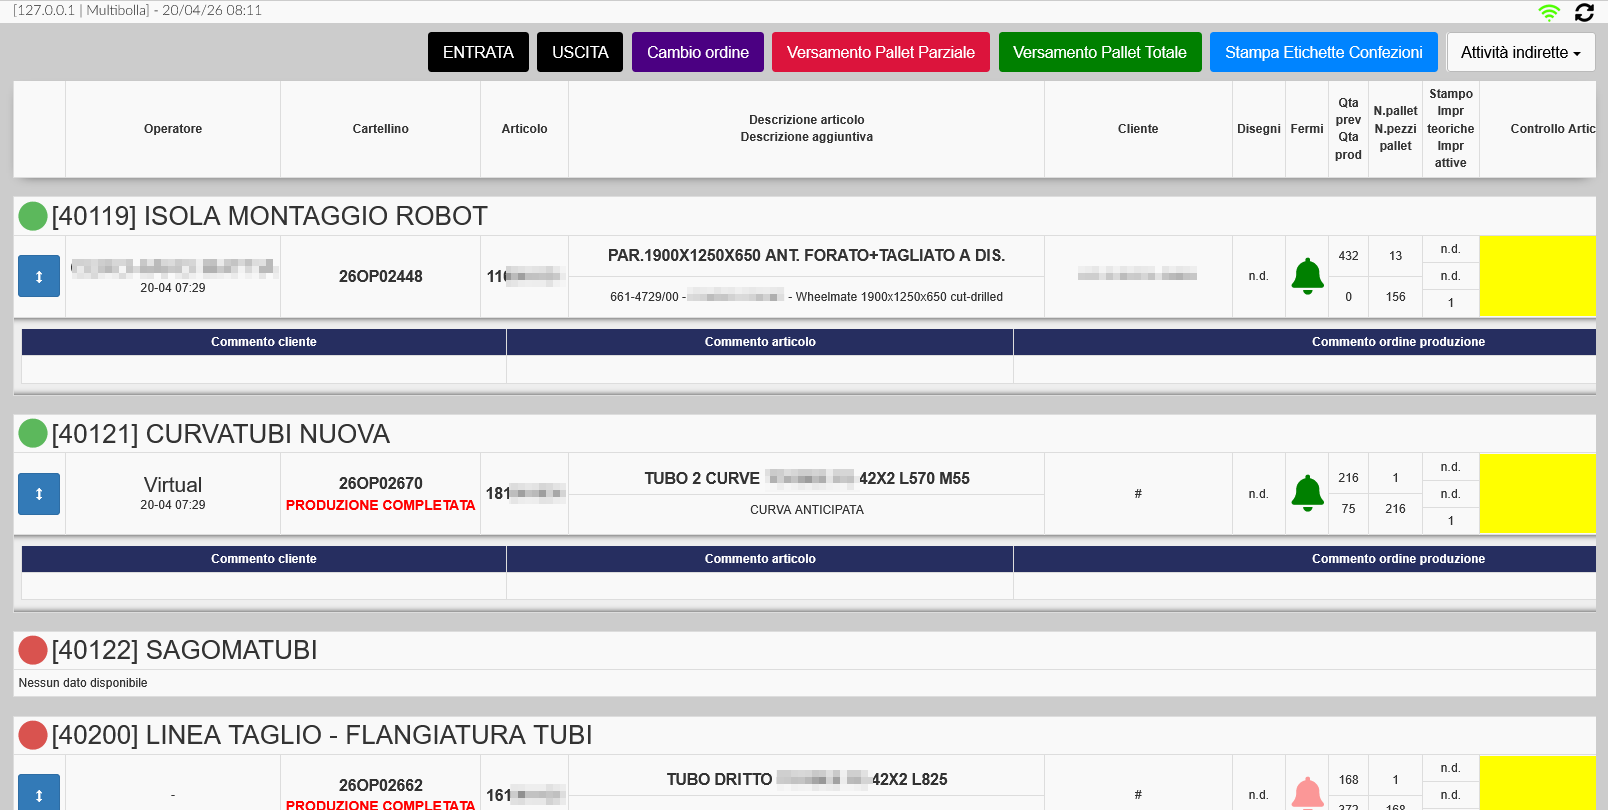Click yellow Controllo cell for 26OP02670
This screenshot has height=810, width=1608.
(x=1537, y=494)
